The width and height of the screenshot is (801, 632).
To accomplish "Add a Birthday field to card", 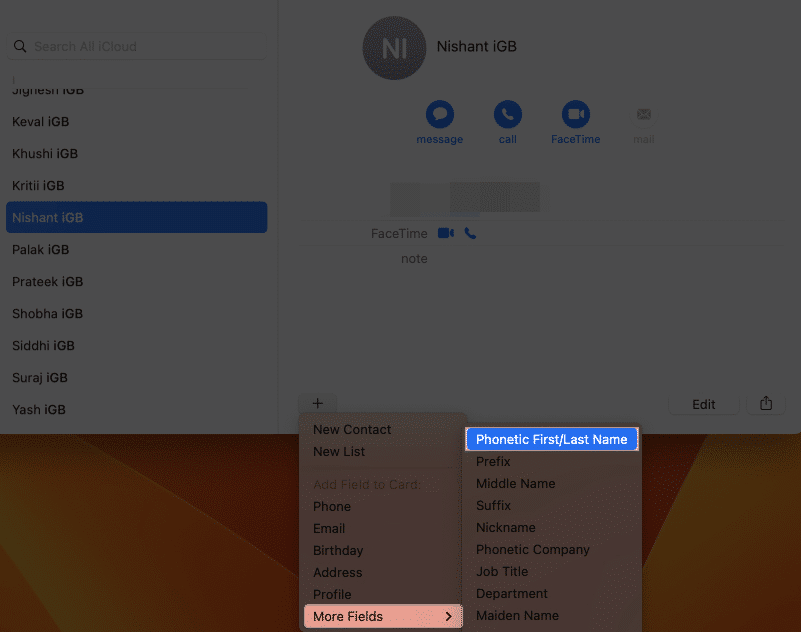I will pos(338,550).
